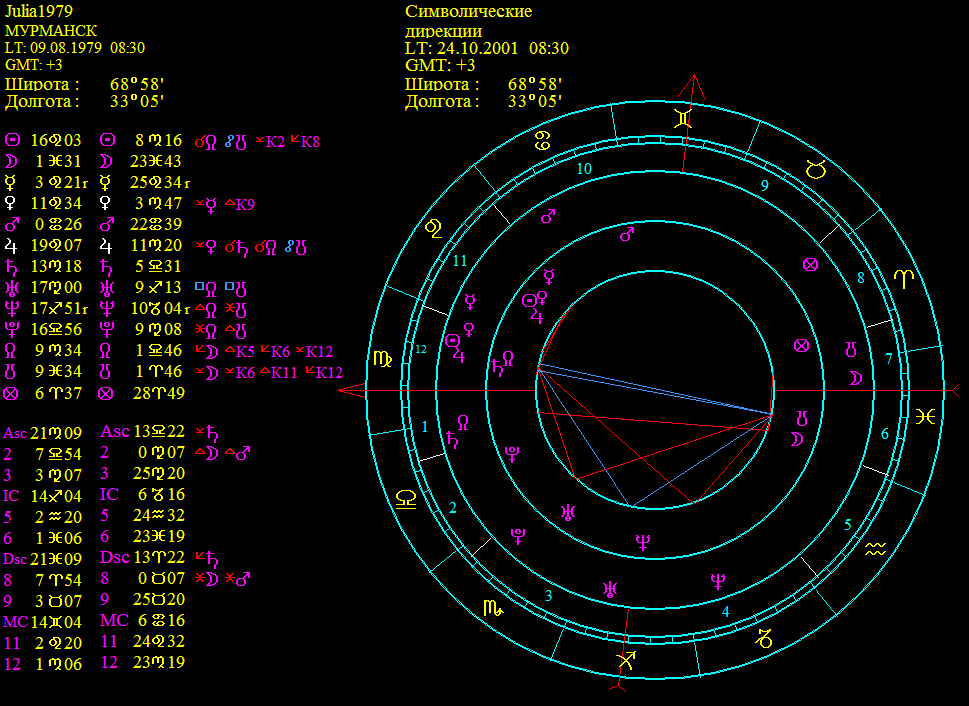969x706 pixels.
Task: Click the Символические дирекции heading
Action: pyautogui.click(x=468, y=21)
